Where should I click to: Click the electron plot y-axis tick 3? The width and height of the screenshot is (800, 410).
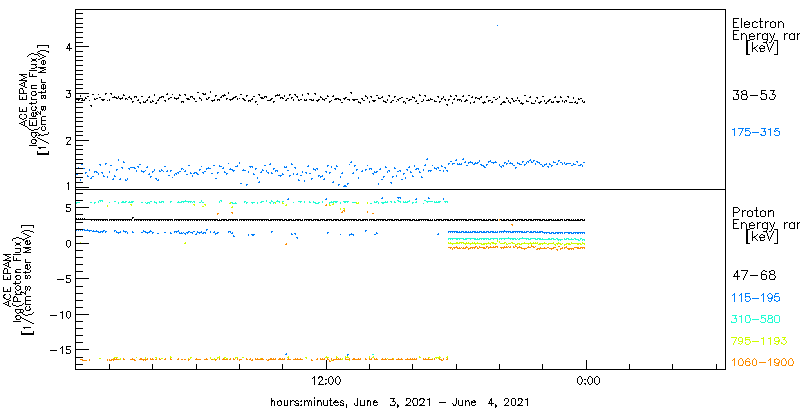(x=69, y=94)
